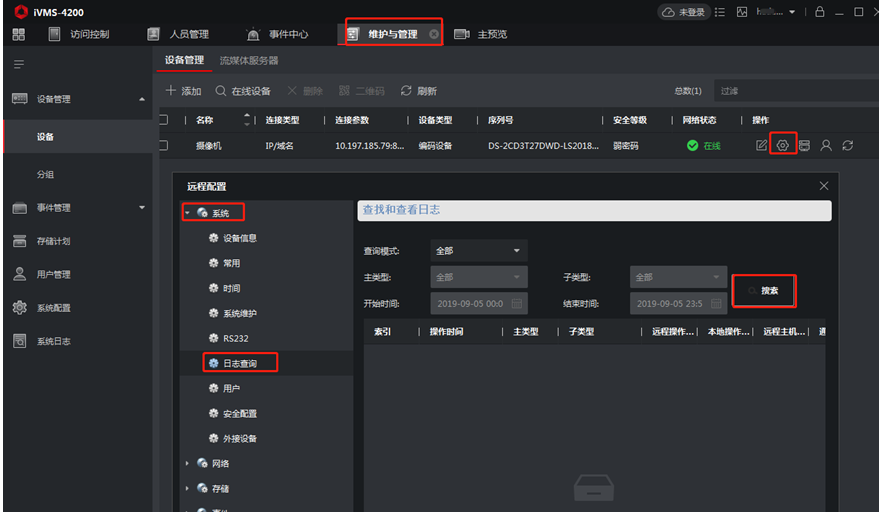Click the device row refresh icon

pyautogui.click(x=848, y=146)
